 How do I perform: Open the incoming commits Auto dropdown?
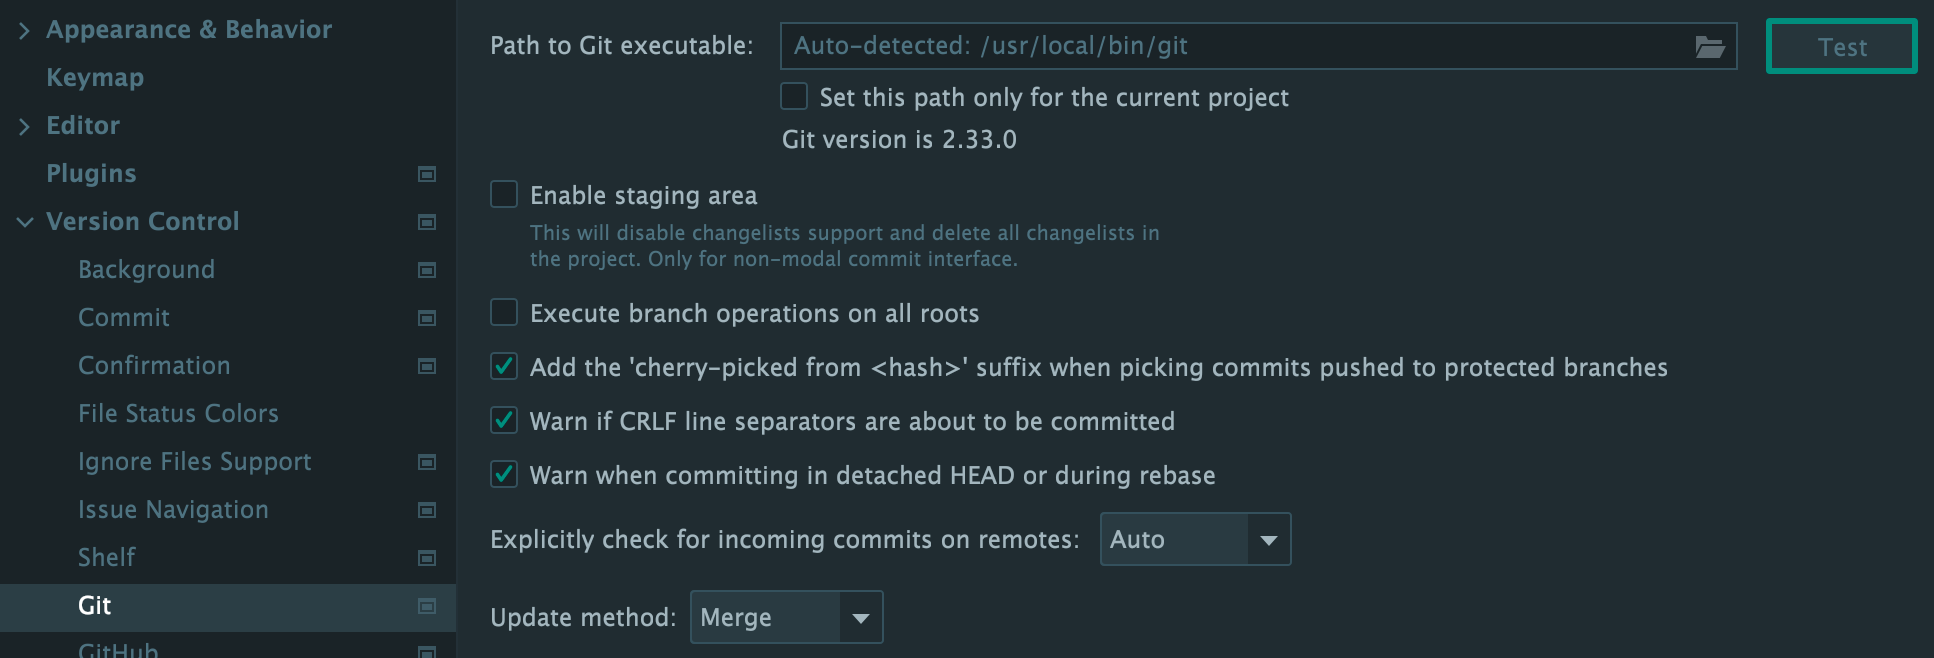tap(1195, 539)
